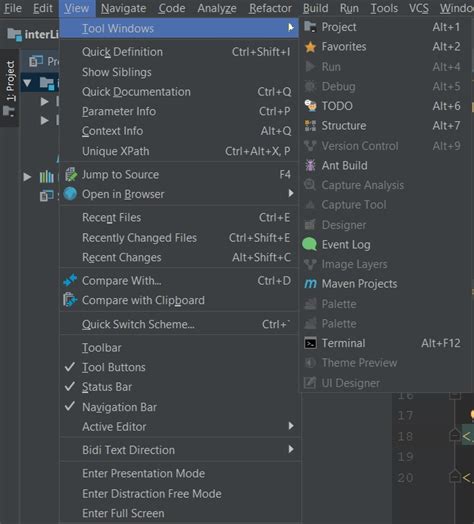The image size is (474, 524).
Task: Toggle the Tool Buttons checkmark option
Action: tap(181, 367)
